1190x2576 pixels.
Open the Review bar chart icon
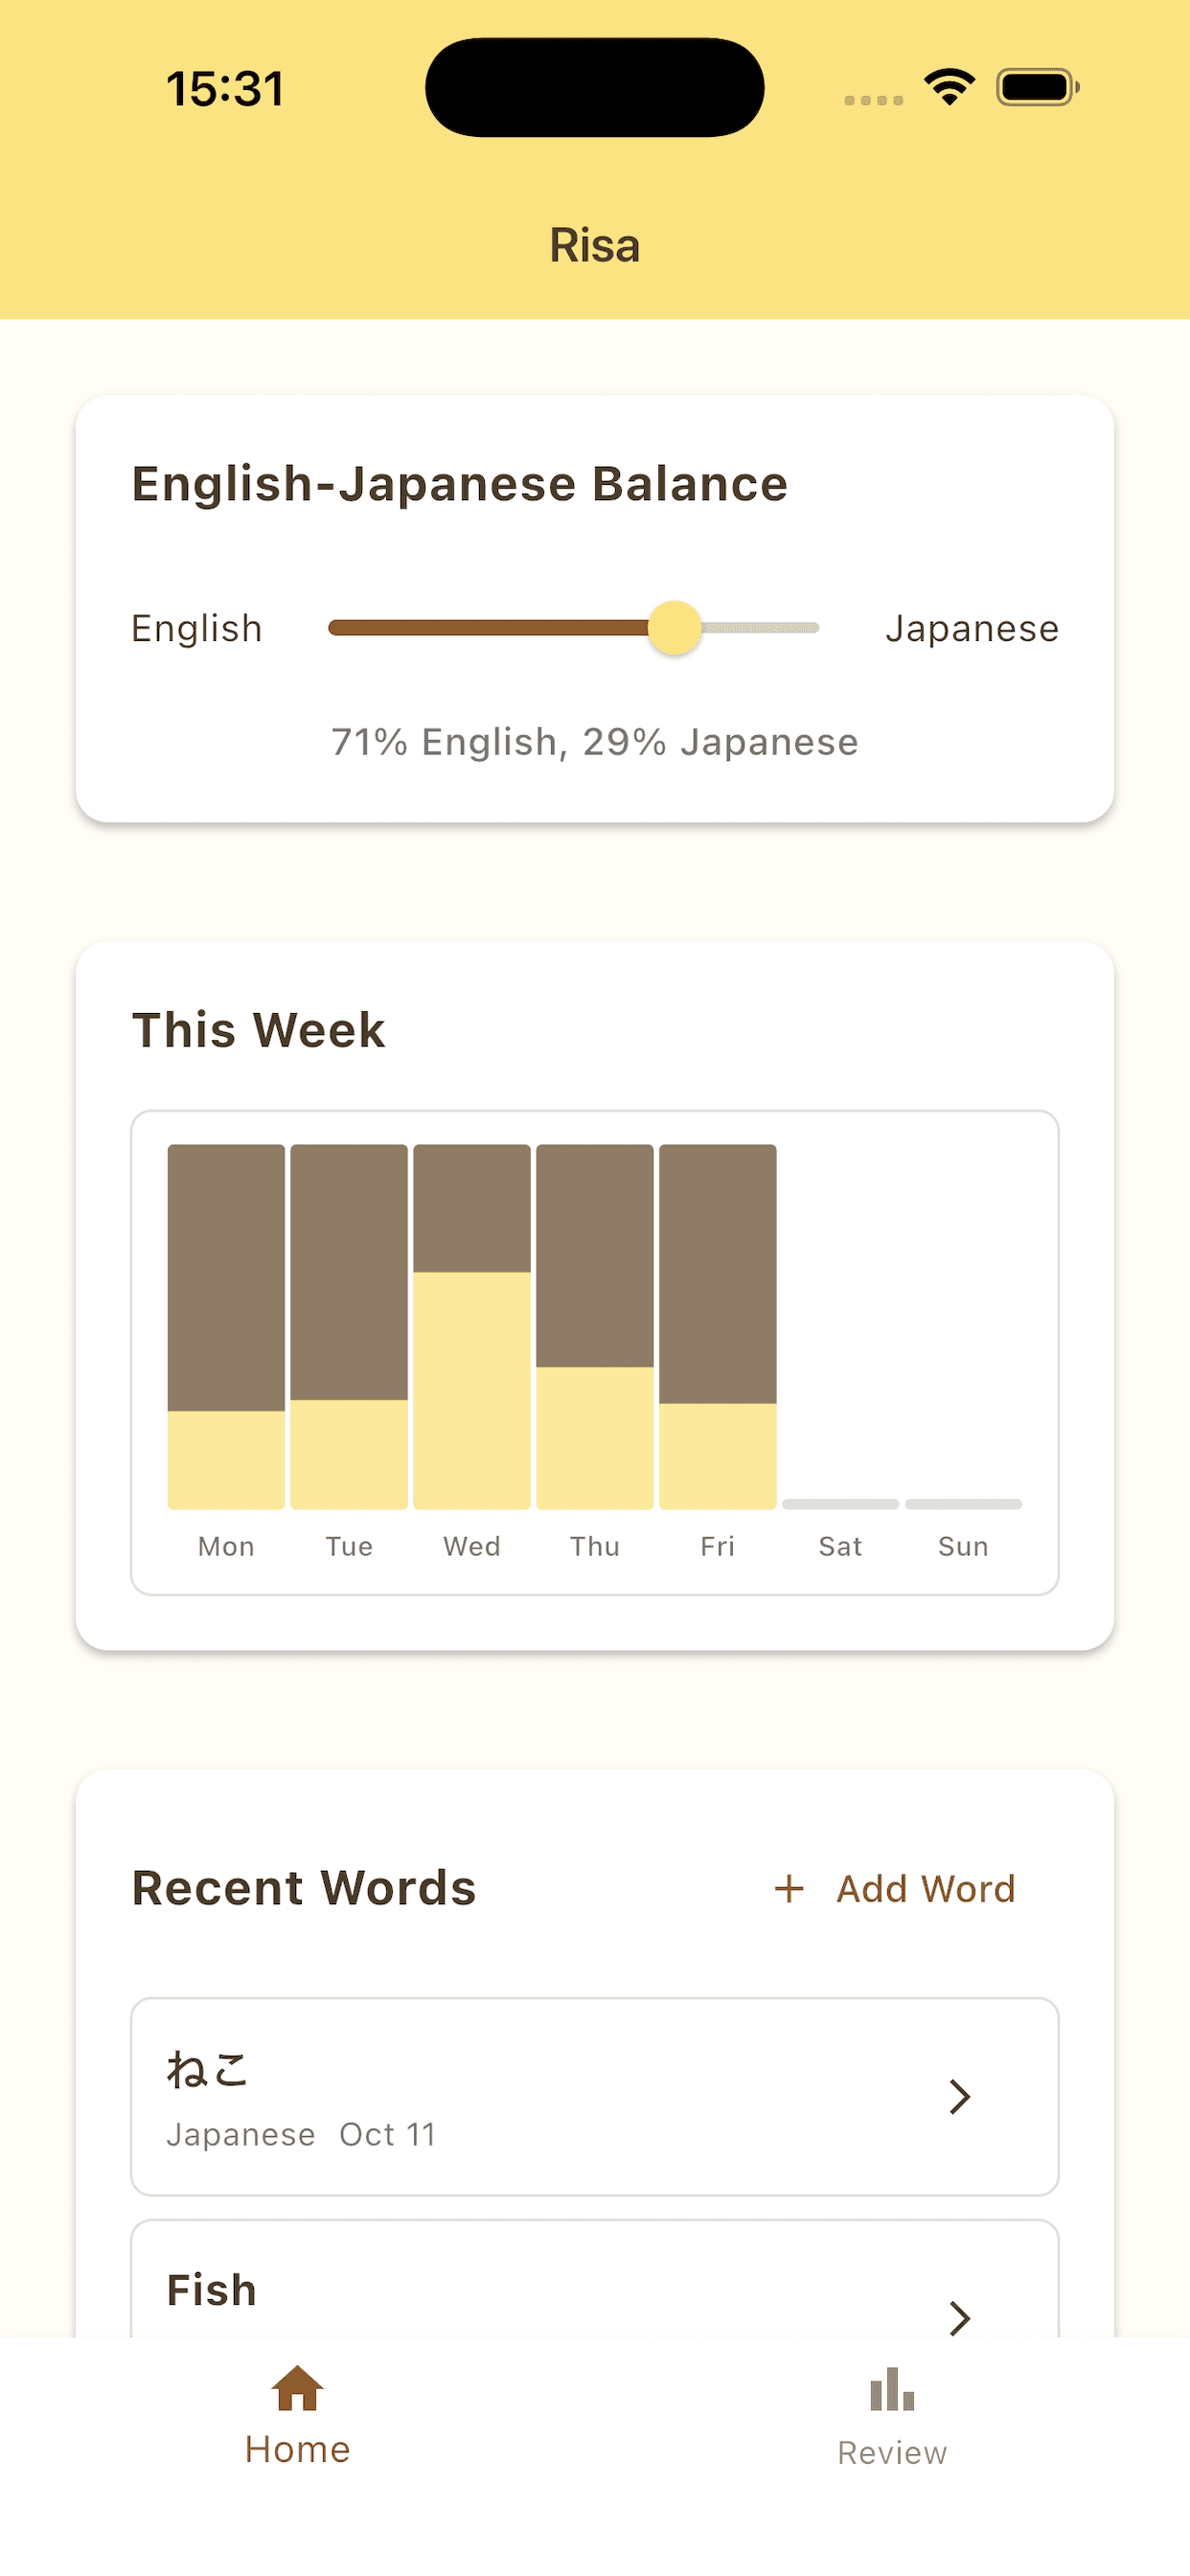[892, 2390]
